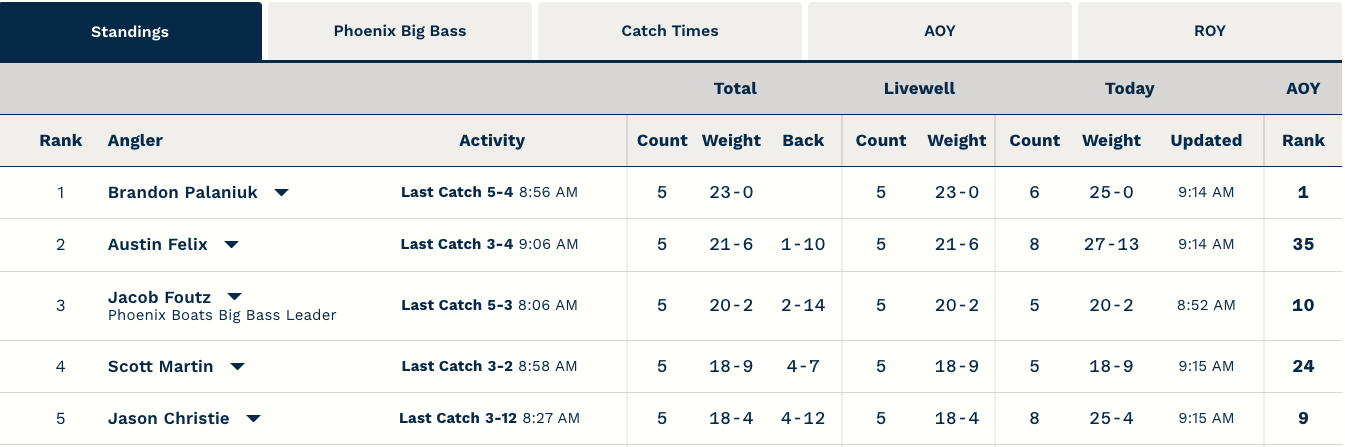This screenshot has height=447, width=1345.
Task: Click angler name Jason Christie
Action: pos(168,419)
